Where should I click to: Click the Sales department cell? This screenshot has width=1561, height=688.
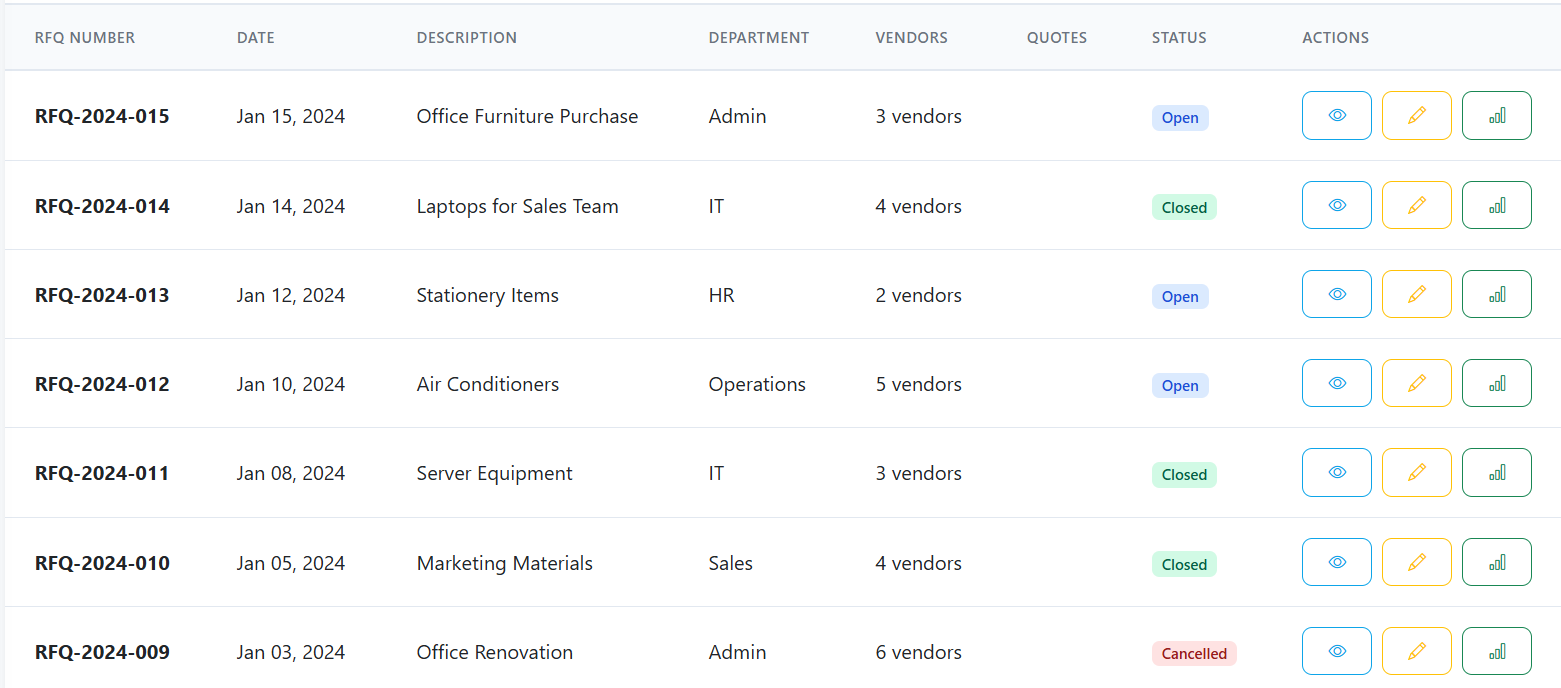(x=731, y=563)
